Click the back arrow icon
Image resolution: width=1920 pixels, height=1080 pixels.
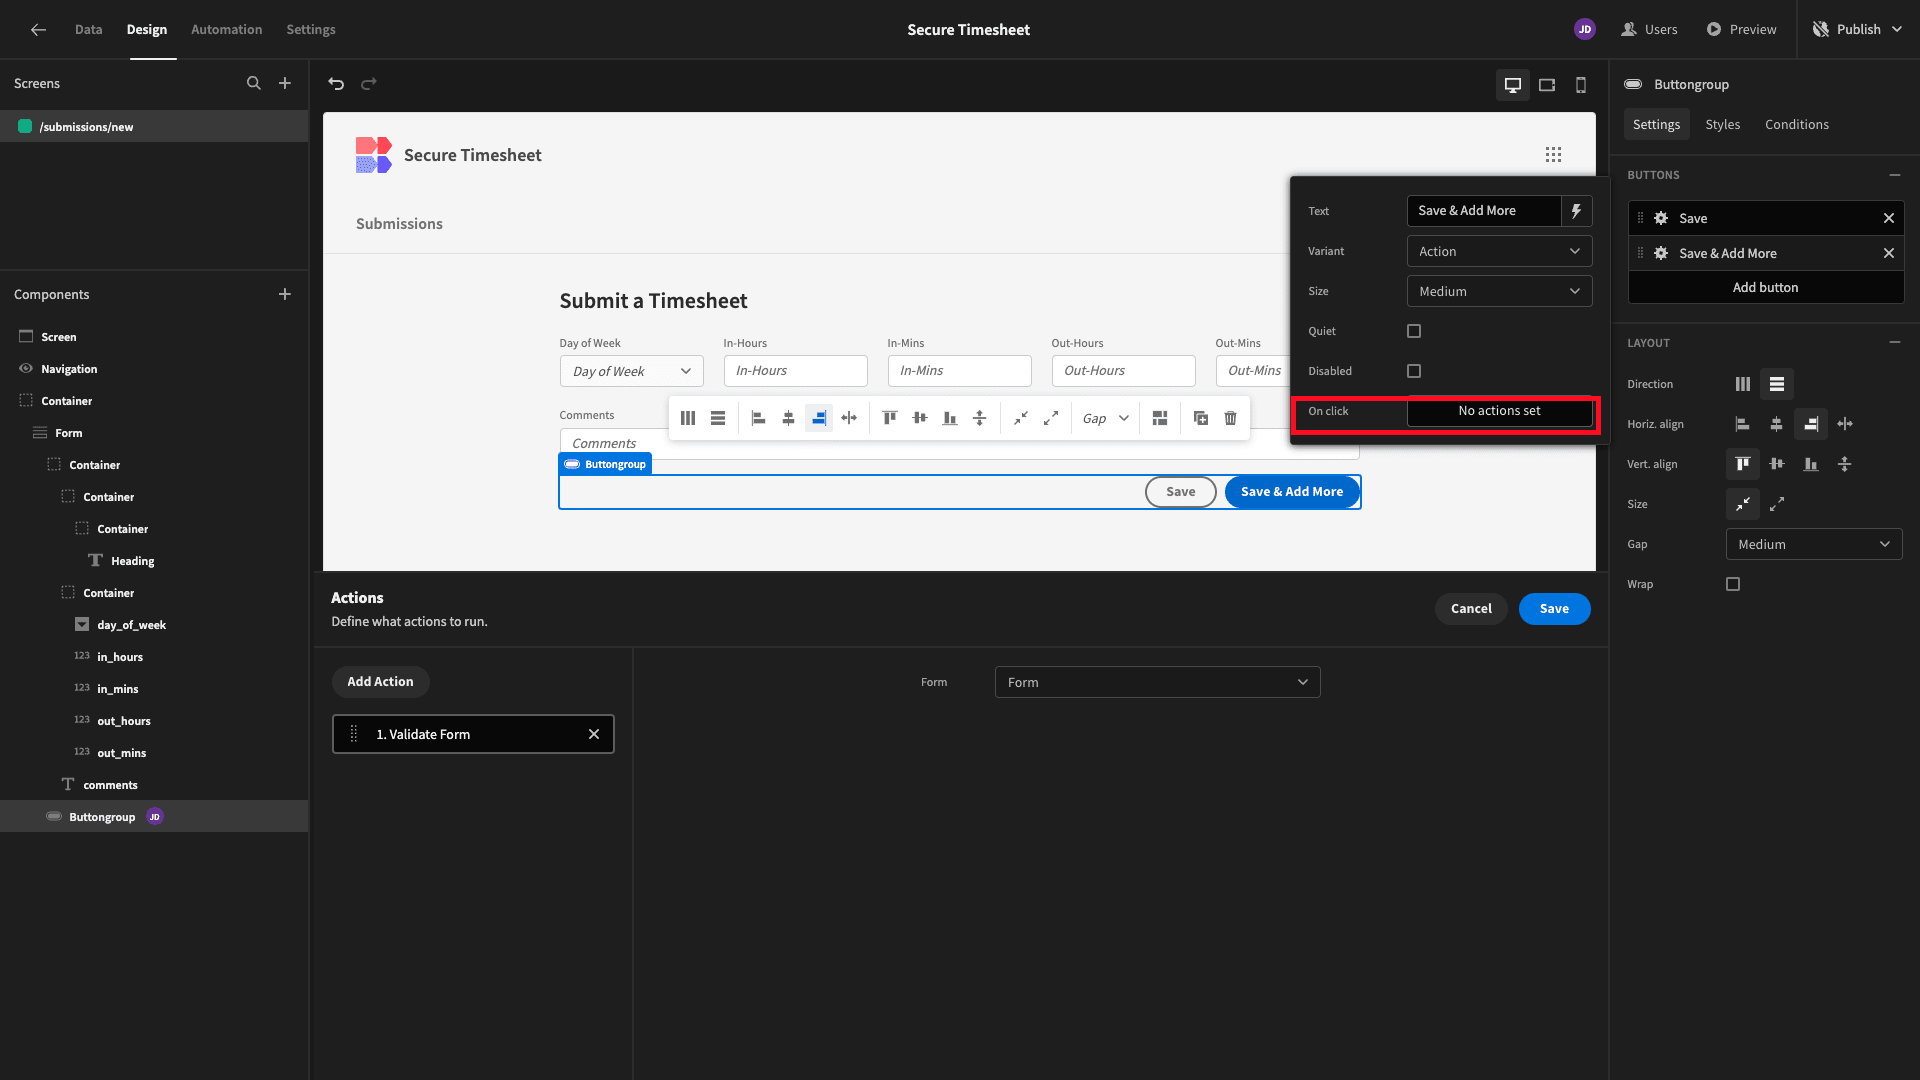tap(38, 30)
